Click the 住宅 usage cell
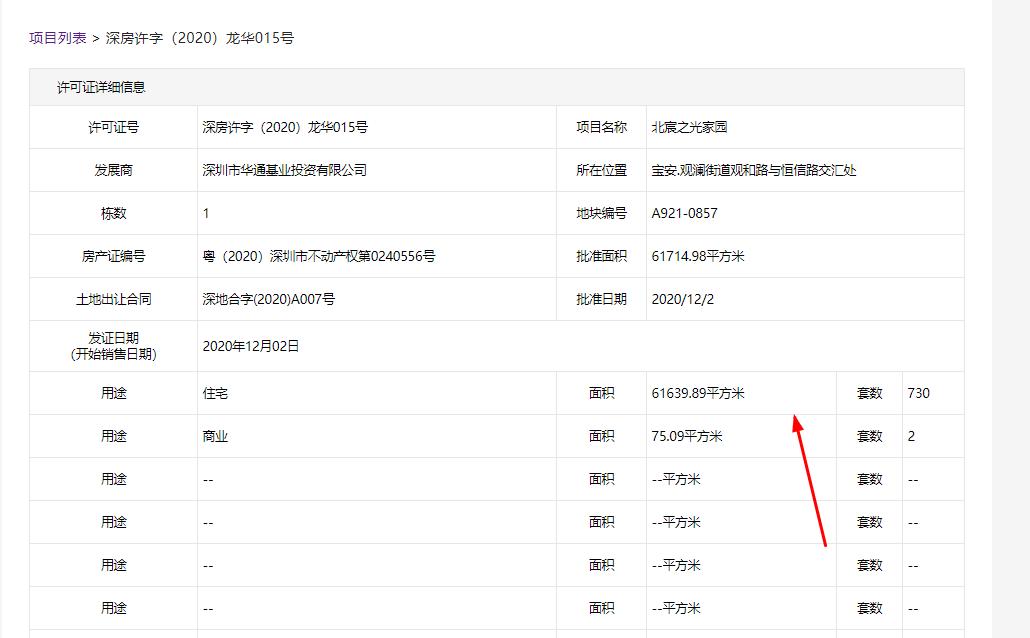The width and height of the screenshot is (1030, 638). 211,392
